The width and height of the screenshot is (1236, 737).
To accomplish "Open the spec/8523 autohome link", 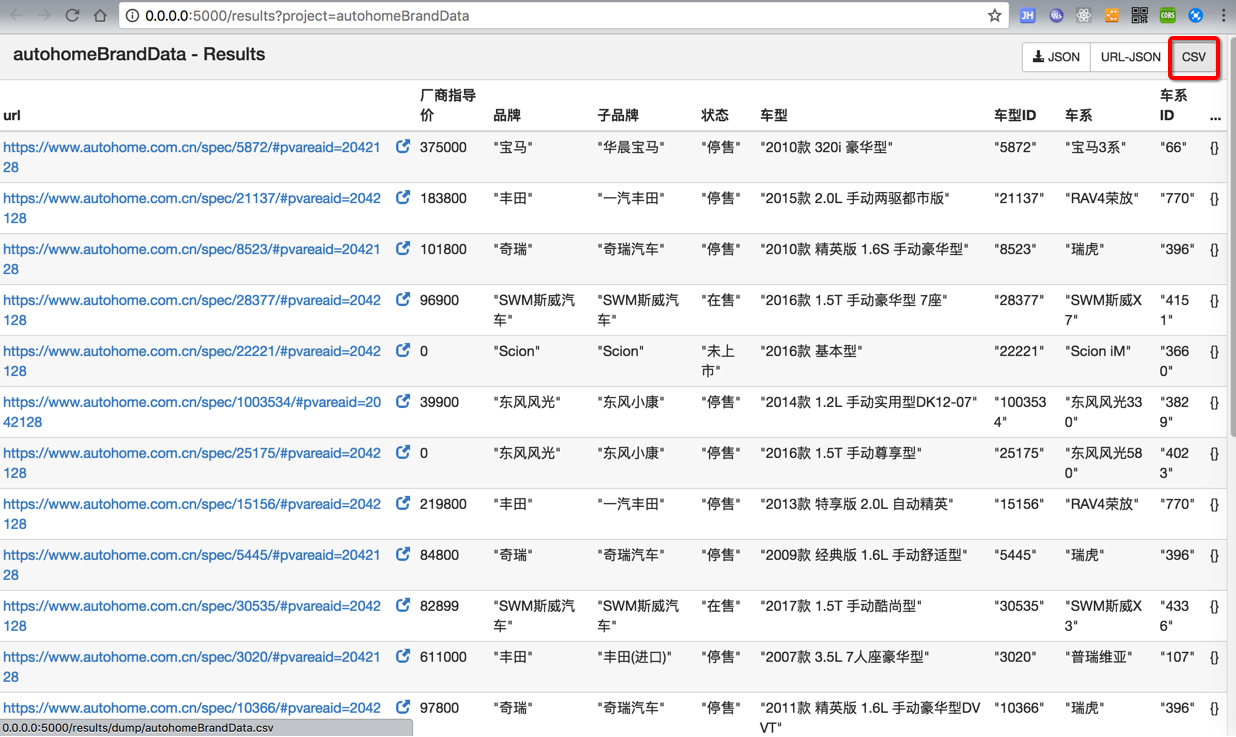I will 192,259.
